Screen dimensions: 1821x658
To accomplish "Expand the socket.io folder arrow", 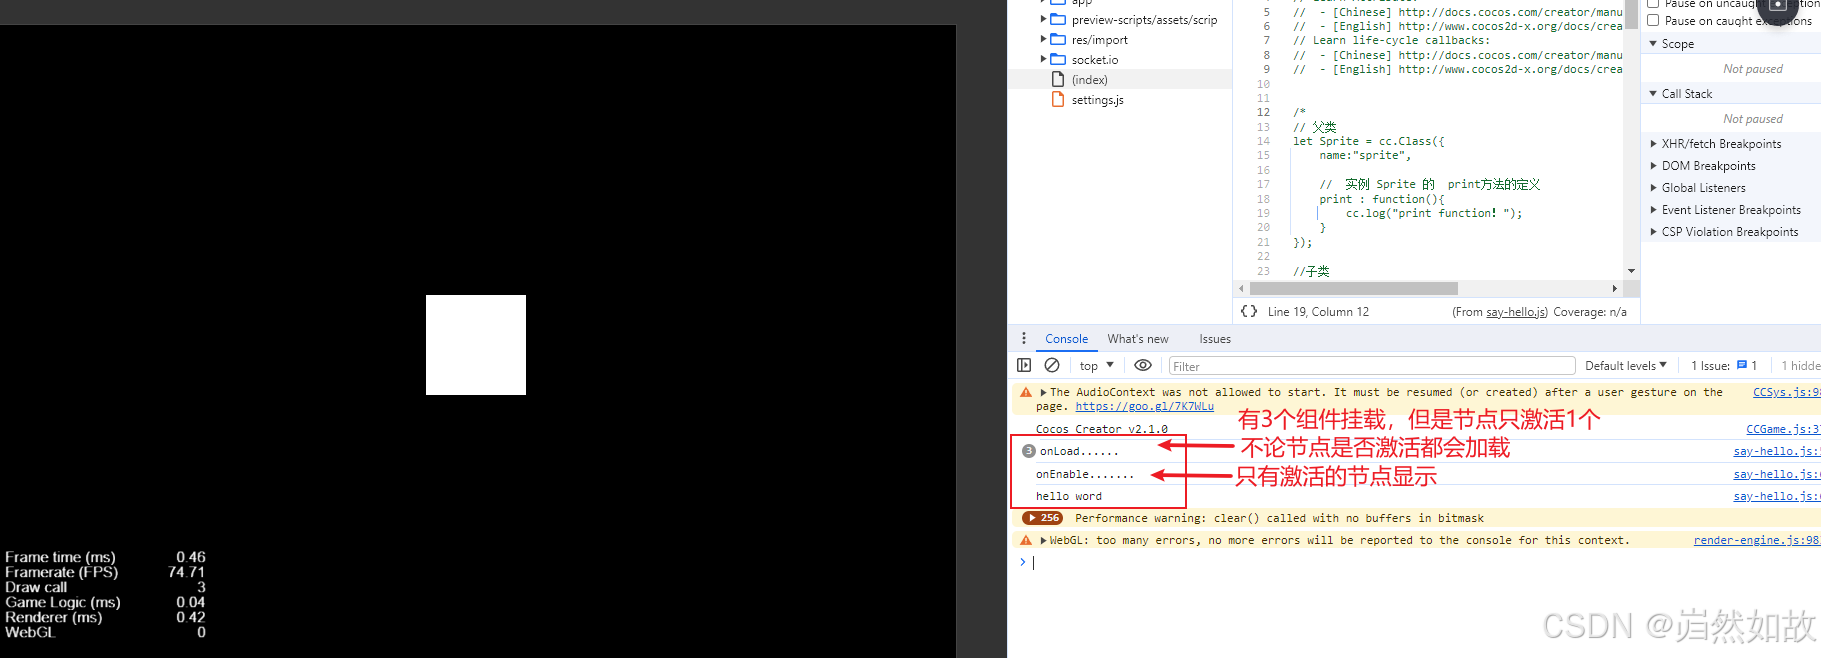I will point(1043,59).
